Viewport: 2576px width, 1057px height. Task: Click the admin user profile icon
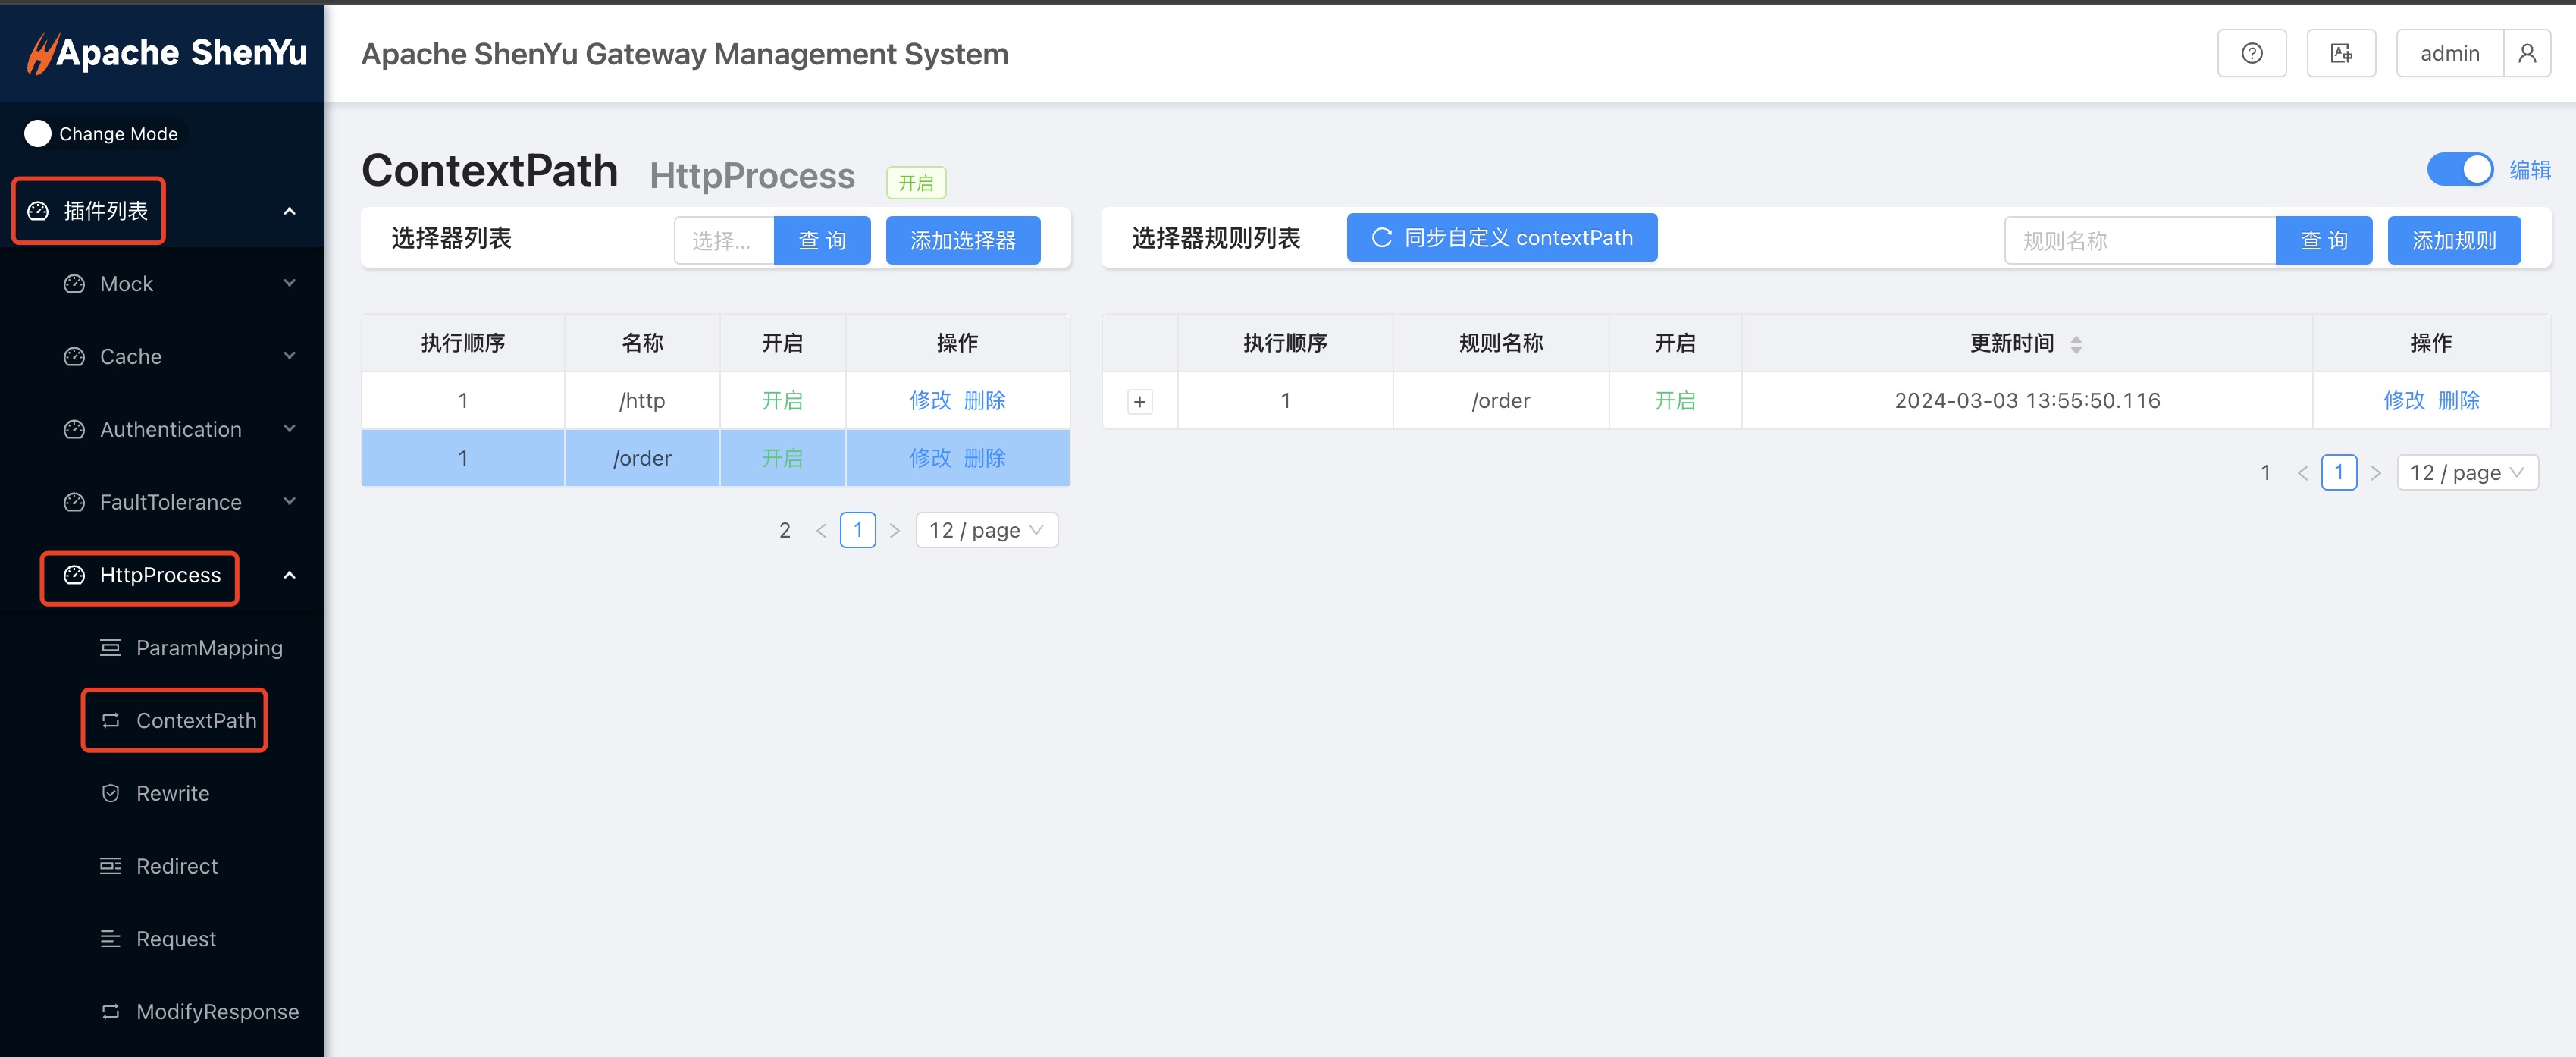(x=2526, y=54)
